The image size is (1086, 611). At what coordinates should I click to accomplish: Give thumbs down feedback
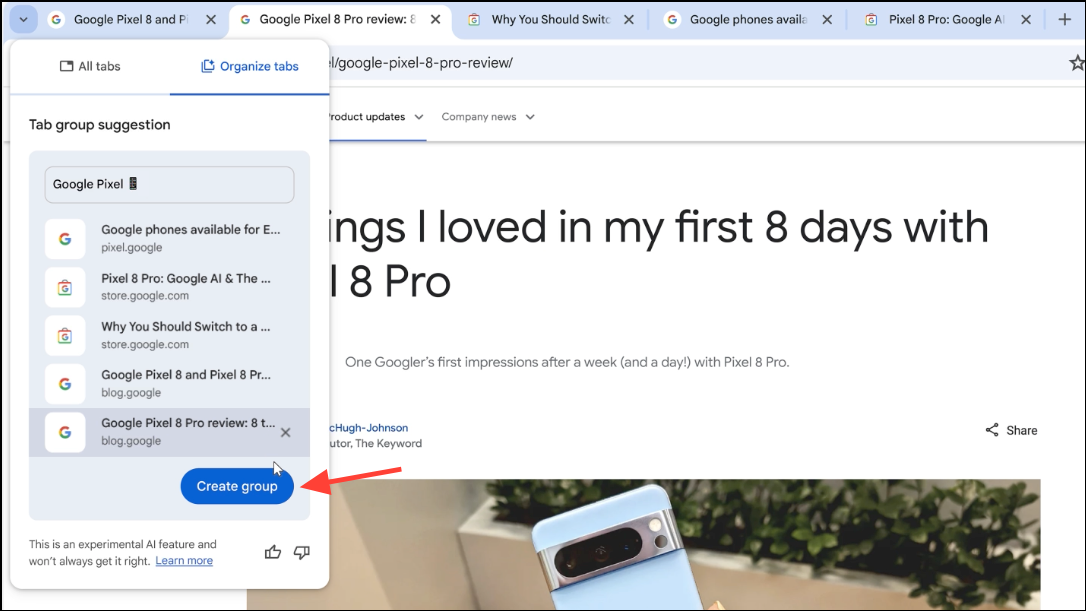click(301, 552)
